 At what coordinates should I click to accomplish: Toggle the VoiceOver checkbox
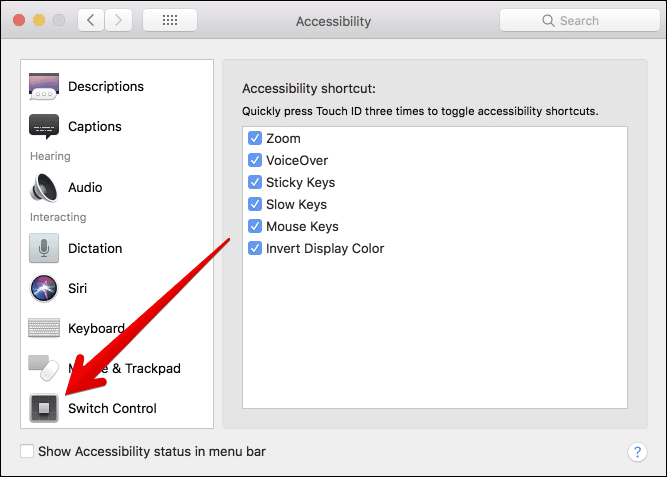click(255, 161)
